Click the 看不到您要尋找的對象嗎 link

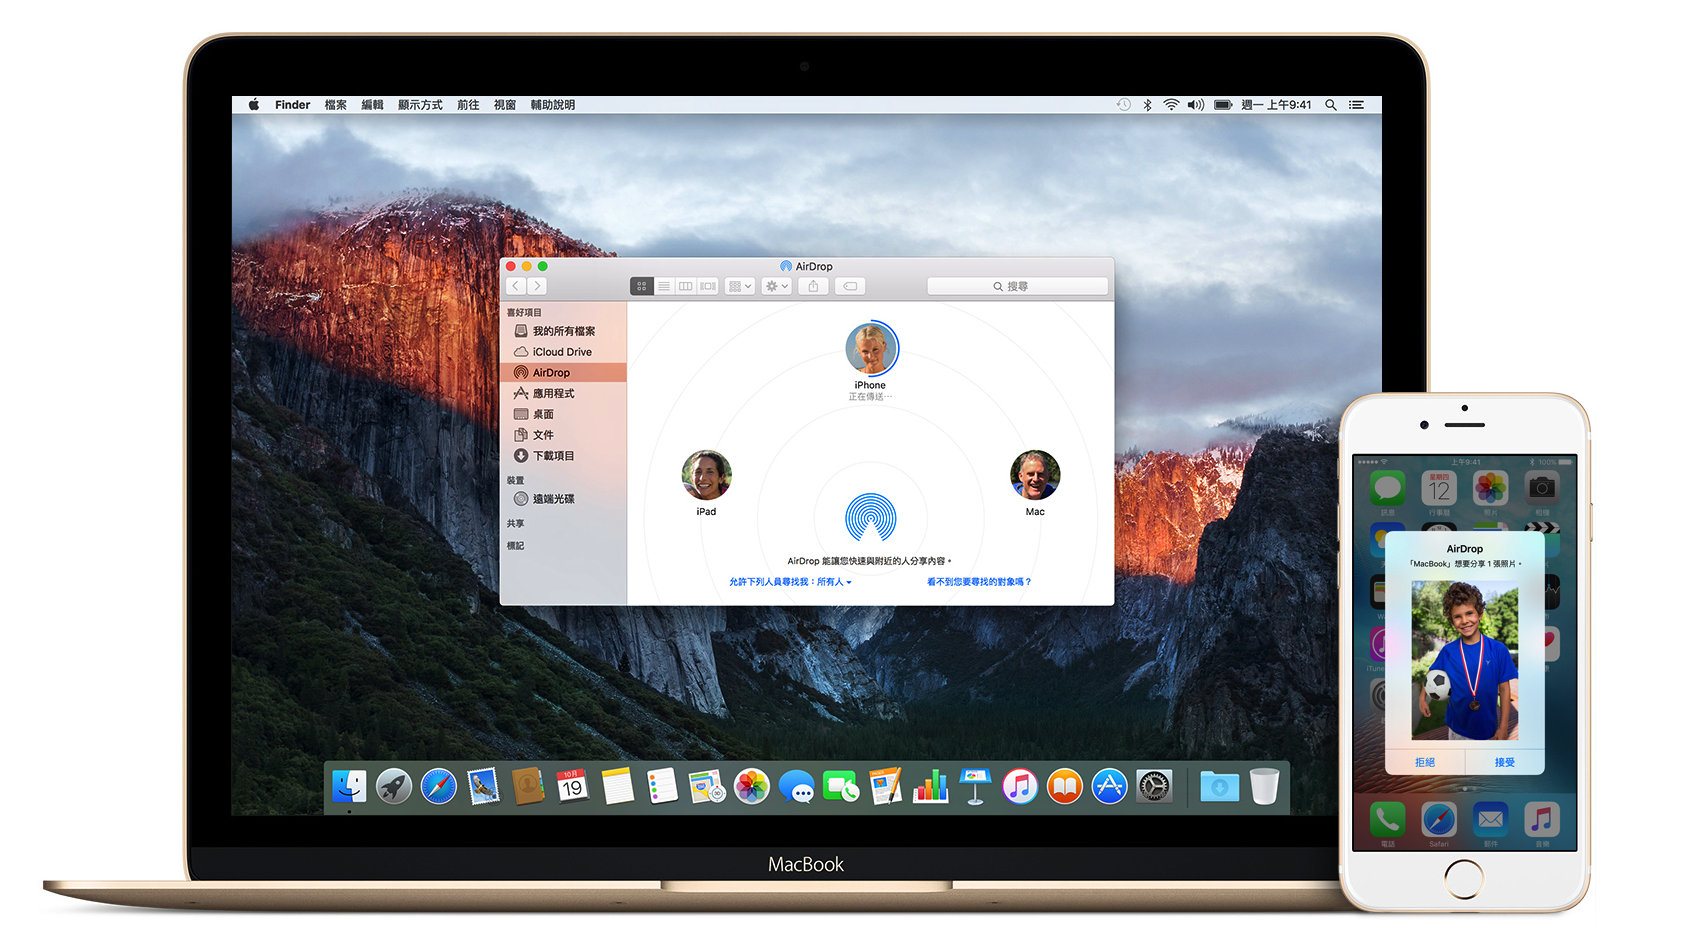pyautogui.click(x=978, y=582)
